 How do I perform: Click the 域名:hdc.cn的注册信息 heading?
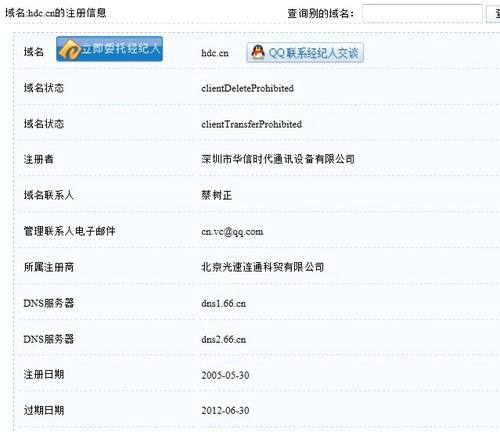coord(55,13)
